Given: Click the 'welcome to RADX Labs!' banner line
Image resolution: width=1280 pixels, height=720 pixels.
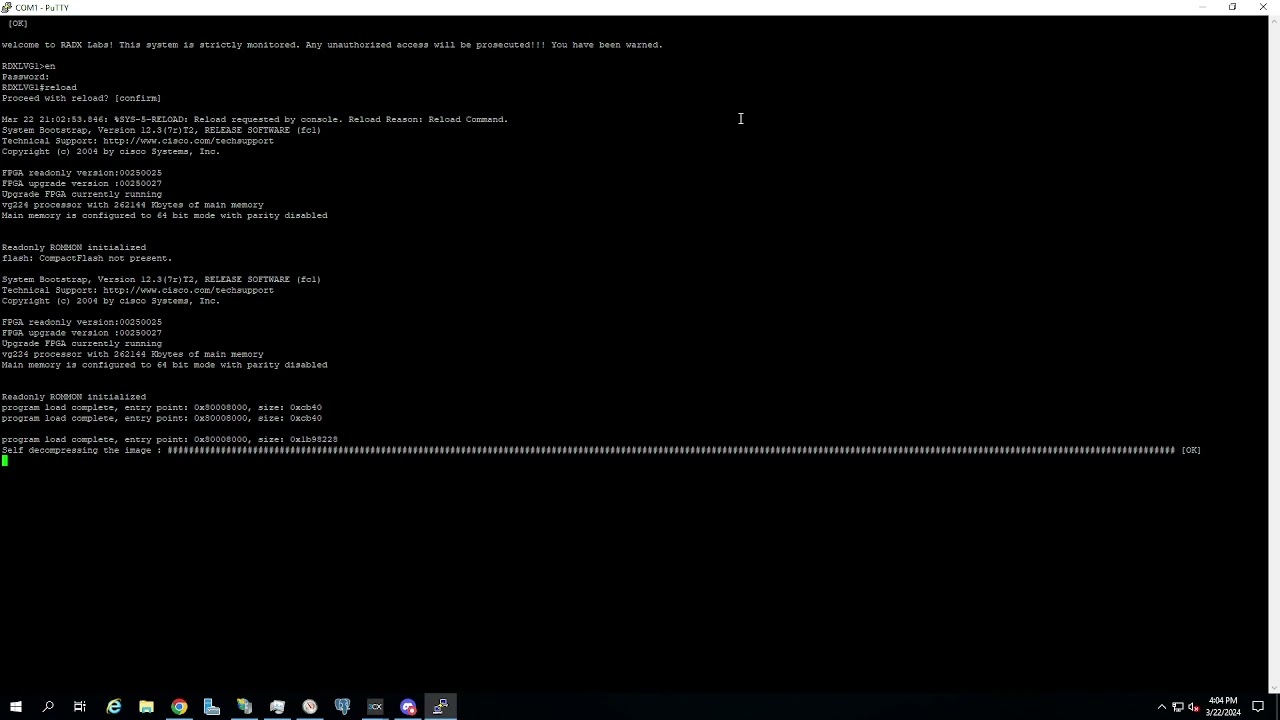Looking at the screenshot, I should pos(332,45).
